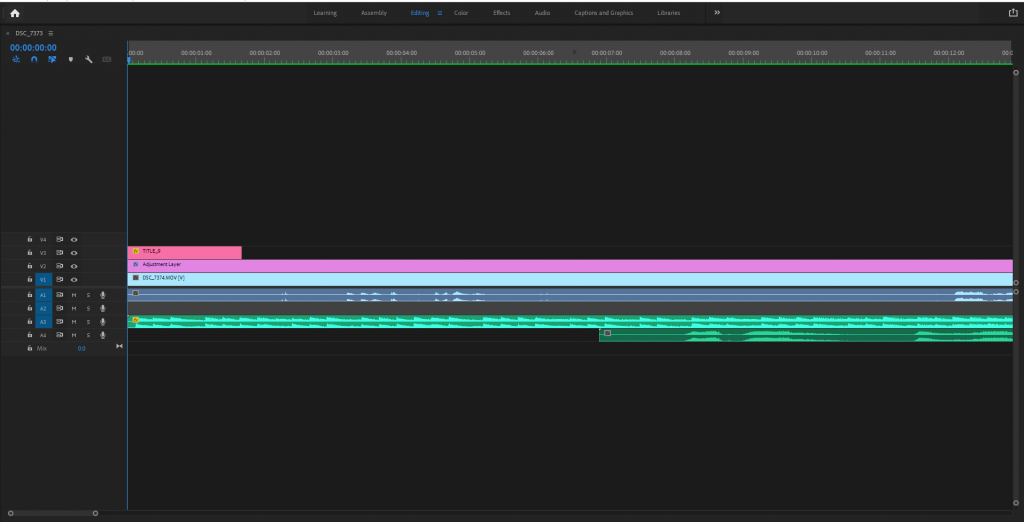
Task: Toggle Snap in Timeline magnet icon
Action: 34,59
